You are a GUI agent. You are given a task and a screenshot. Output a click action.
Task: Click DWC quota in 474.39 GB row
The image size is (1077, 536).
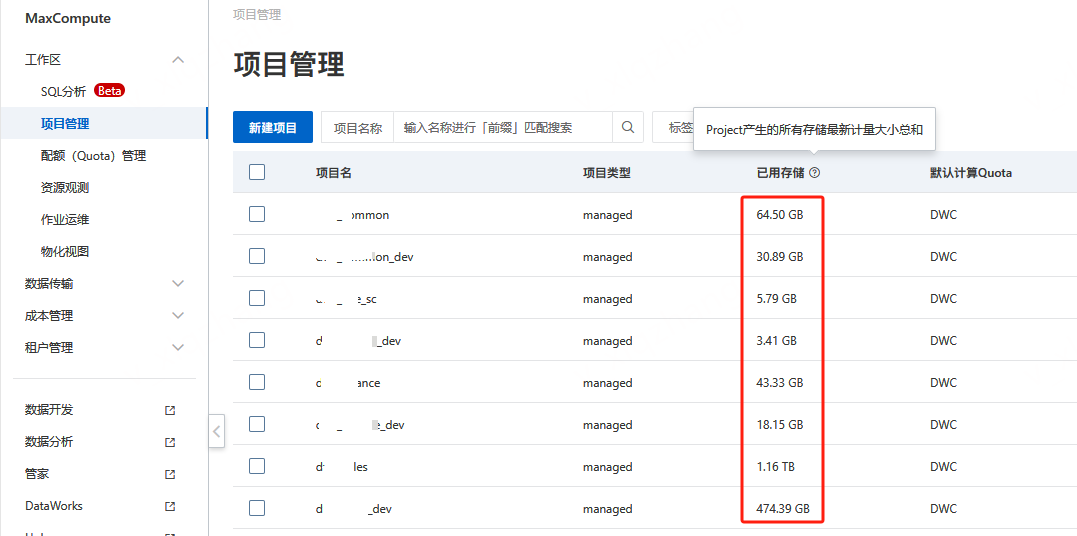pos(943,509)
